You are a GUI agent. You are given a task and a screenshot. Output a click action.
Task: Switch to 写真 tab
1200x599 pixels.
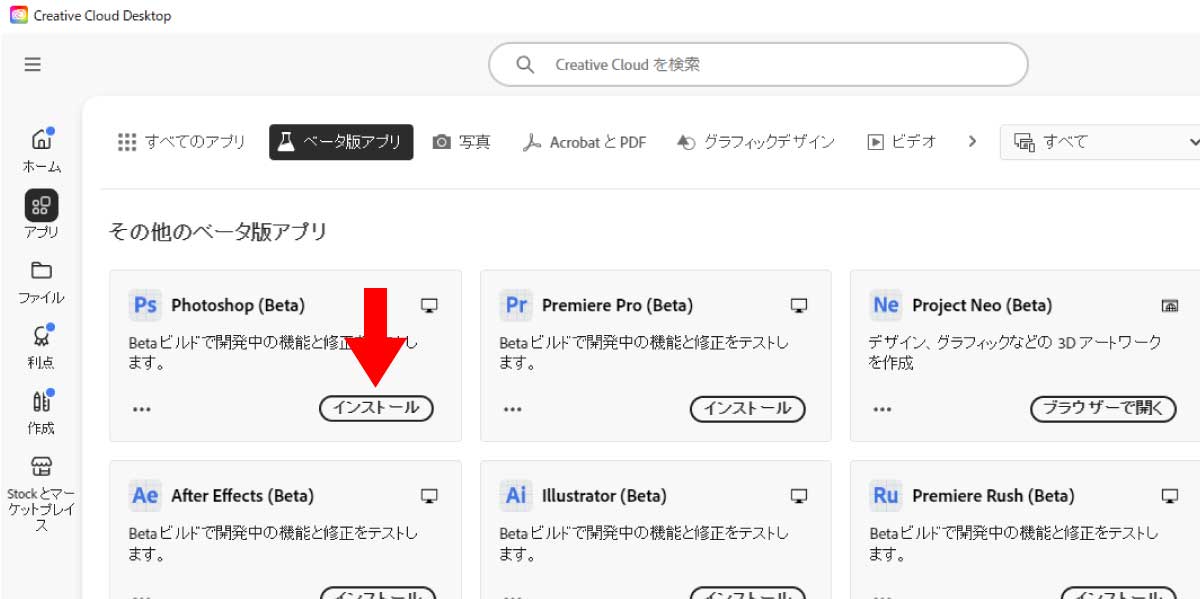click(462, 142)
